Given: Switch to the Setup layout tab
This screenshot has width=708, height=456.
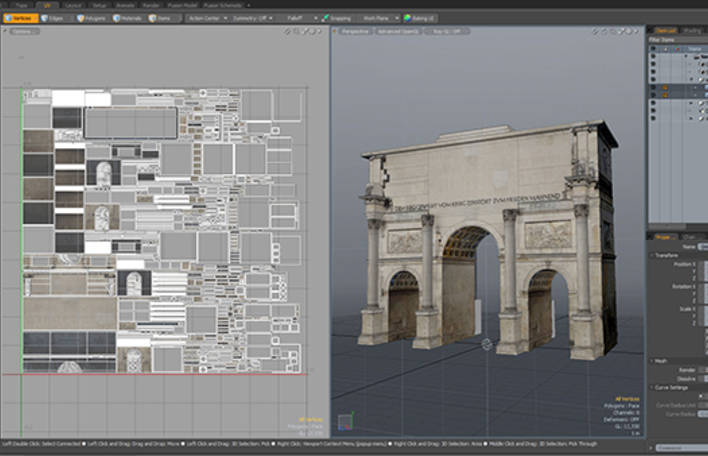Looking at the screenshot, I should [99, 5].
